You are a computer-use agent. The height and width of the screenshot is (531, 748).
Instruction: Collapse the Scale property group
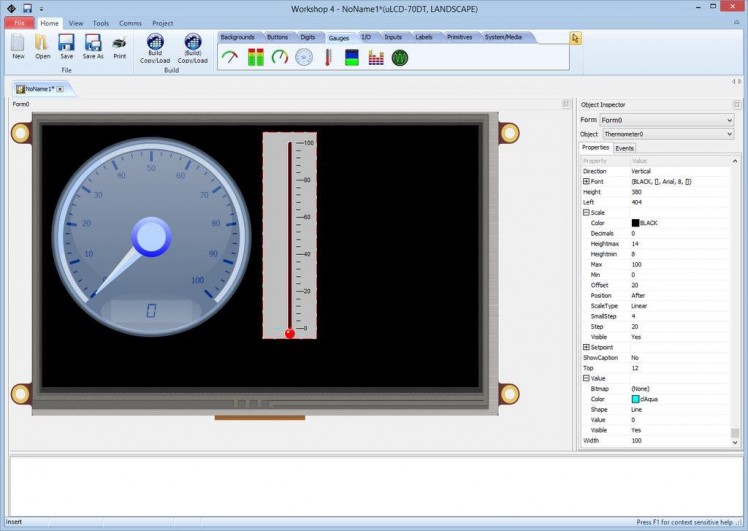pyautogui.click(x=586, y=213)
